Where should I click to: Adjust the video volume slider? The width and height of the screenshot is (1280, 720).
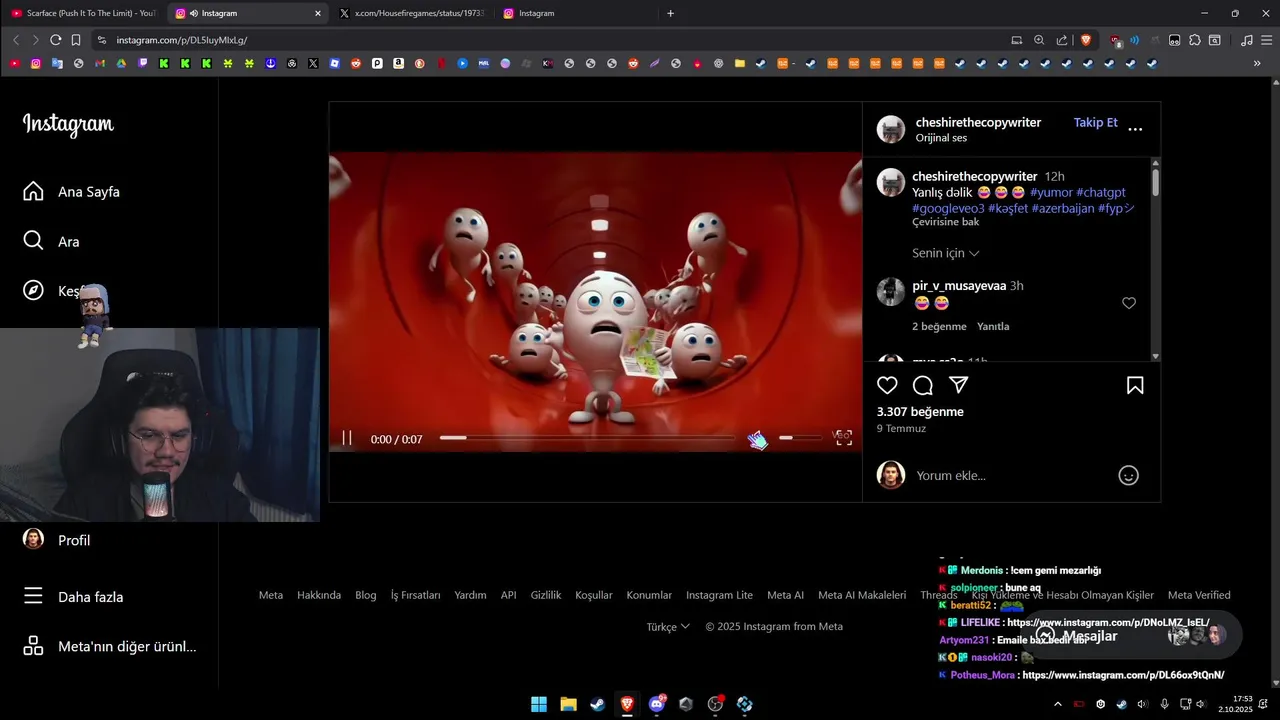[799, 438]
